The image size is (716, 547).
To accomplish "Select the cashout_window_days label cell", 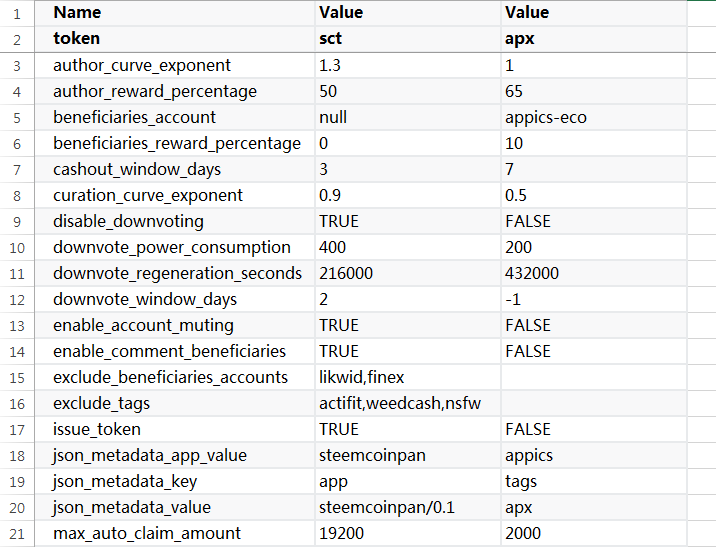I will click(x=137, y=169).
